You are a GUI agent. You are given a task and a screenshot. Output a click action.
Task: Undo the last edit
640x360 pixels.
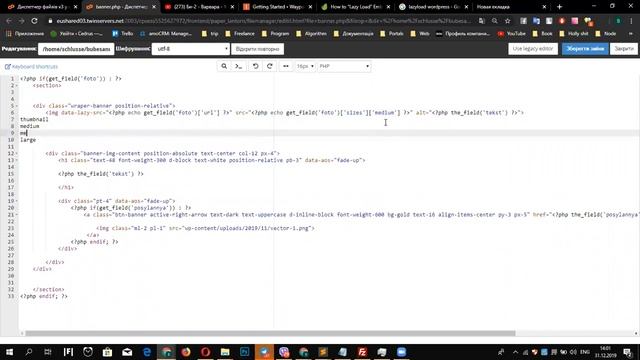click(256, 66)
